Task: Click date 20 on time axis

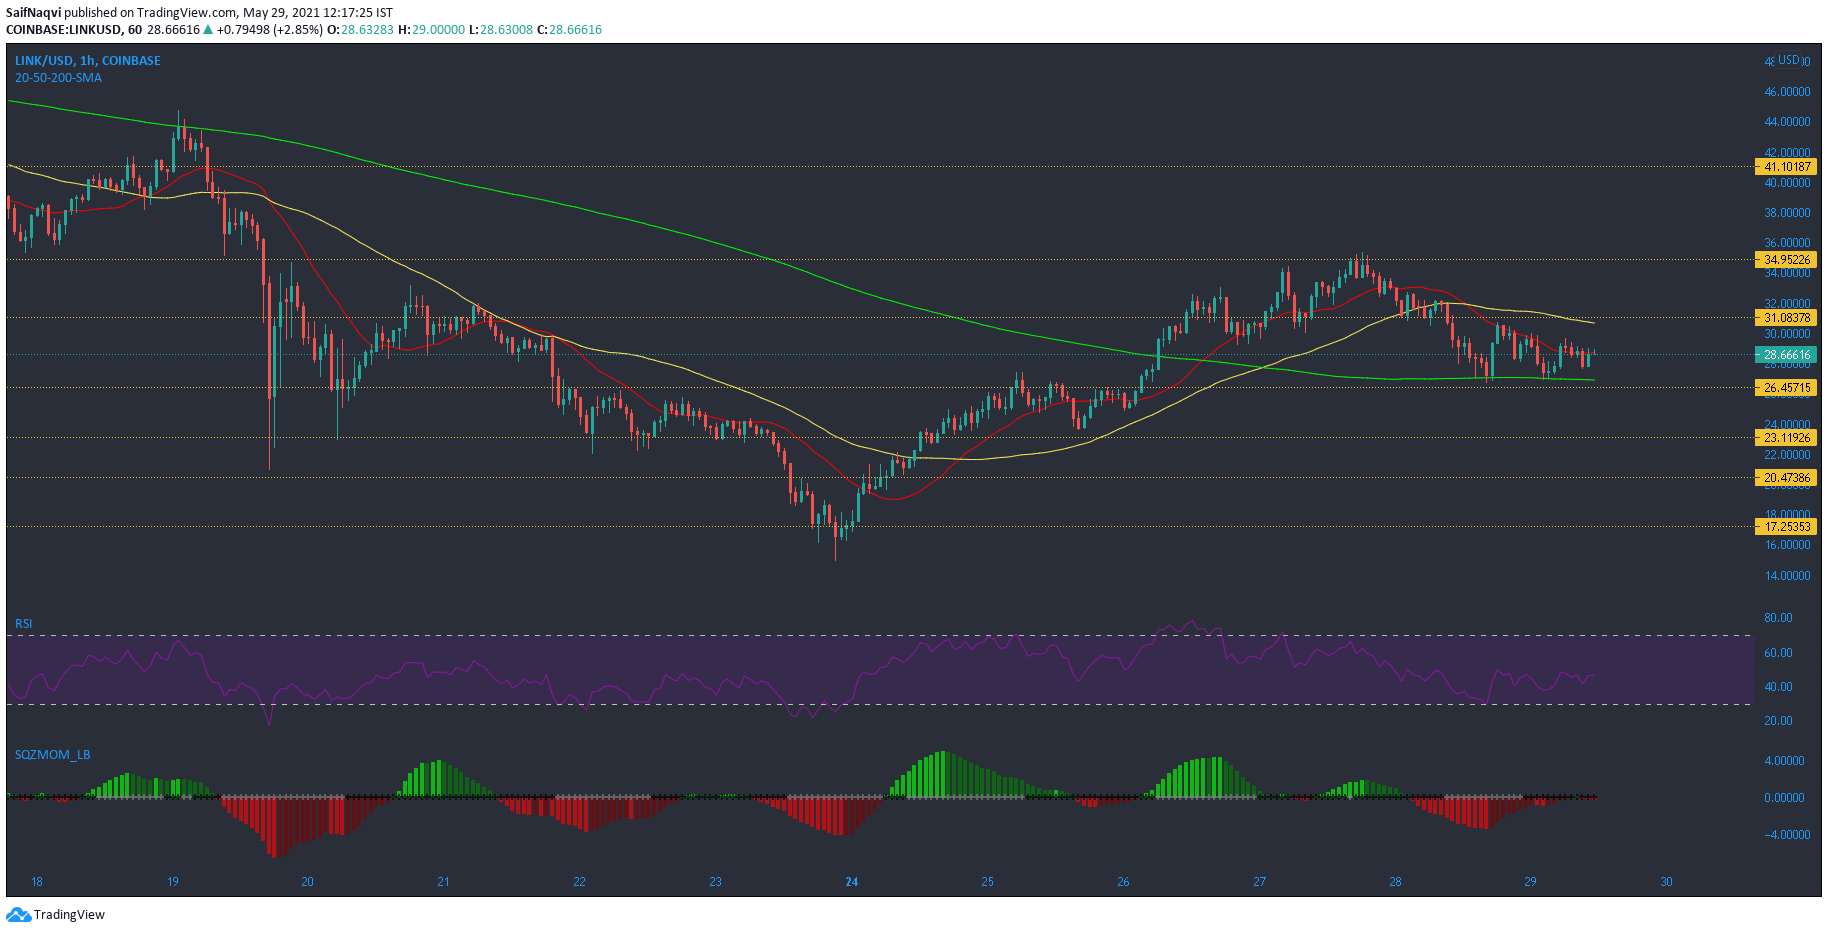Action: 307,882
